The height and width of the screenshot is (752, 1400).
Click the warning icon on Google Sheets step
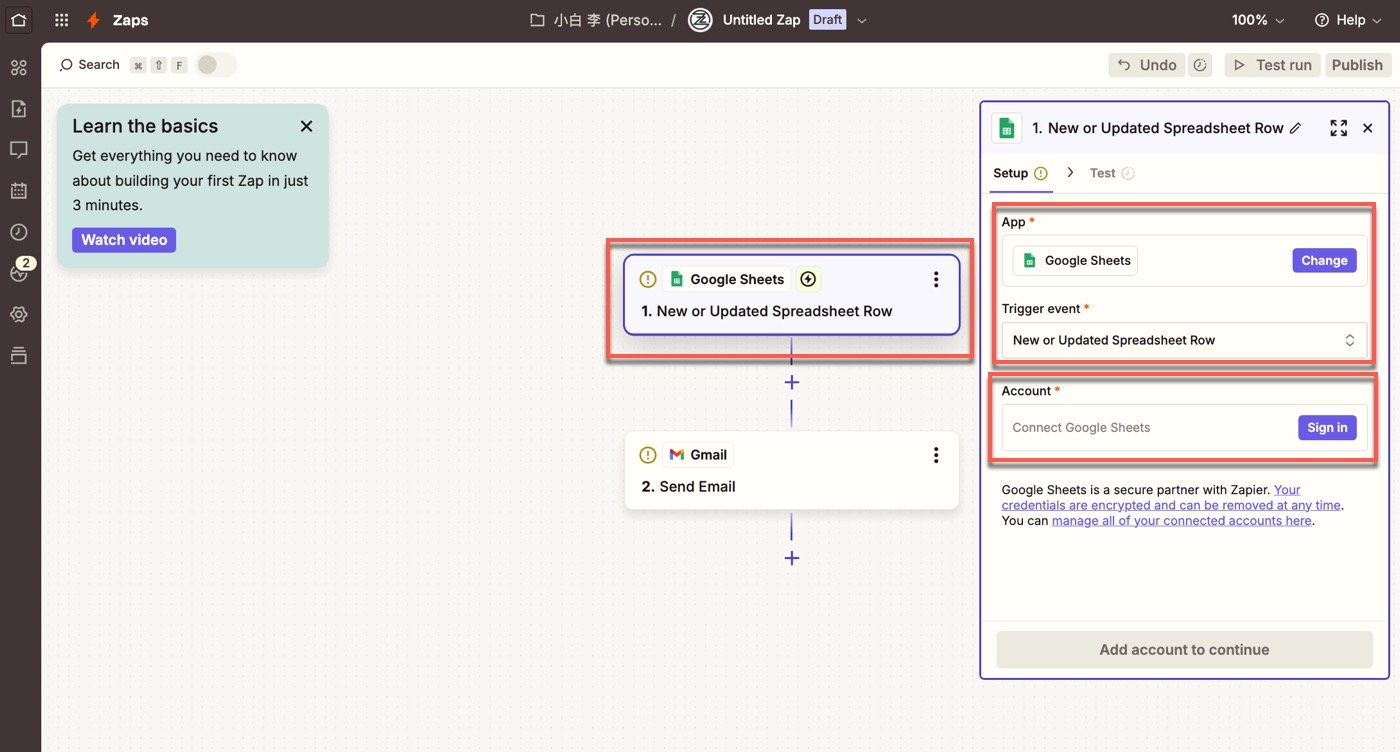click(648, 280)
